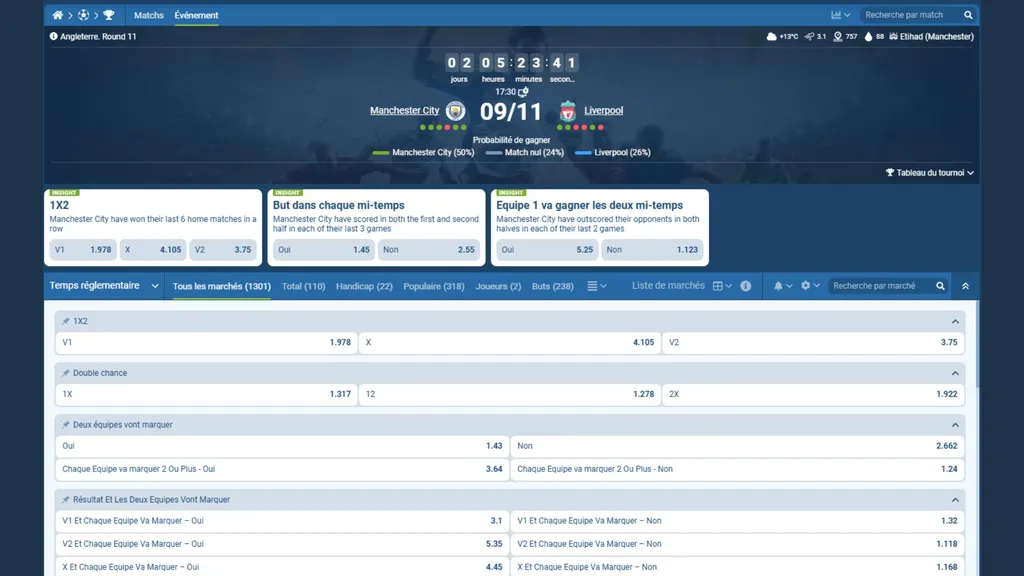Select the Handicap (22) tab

pos(364,286)
